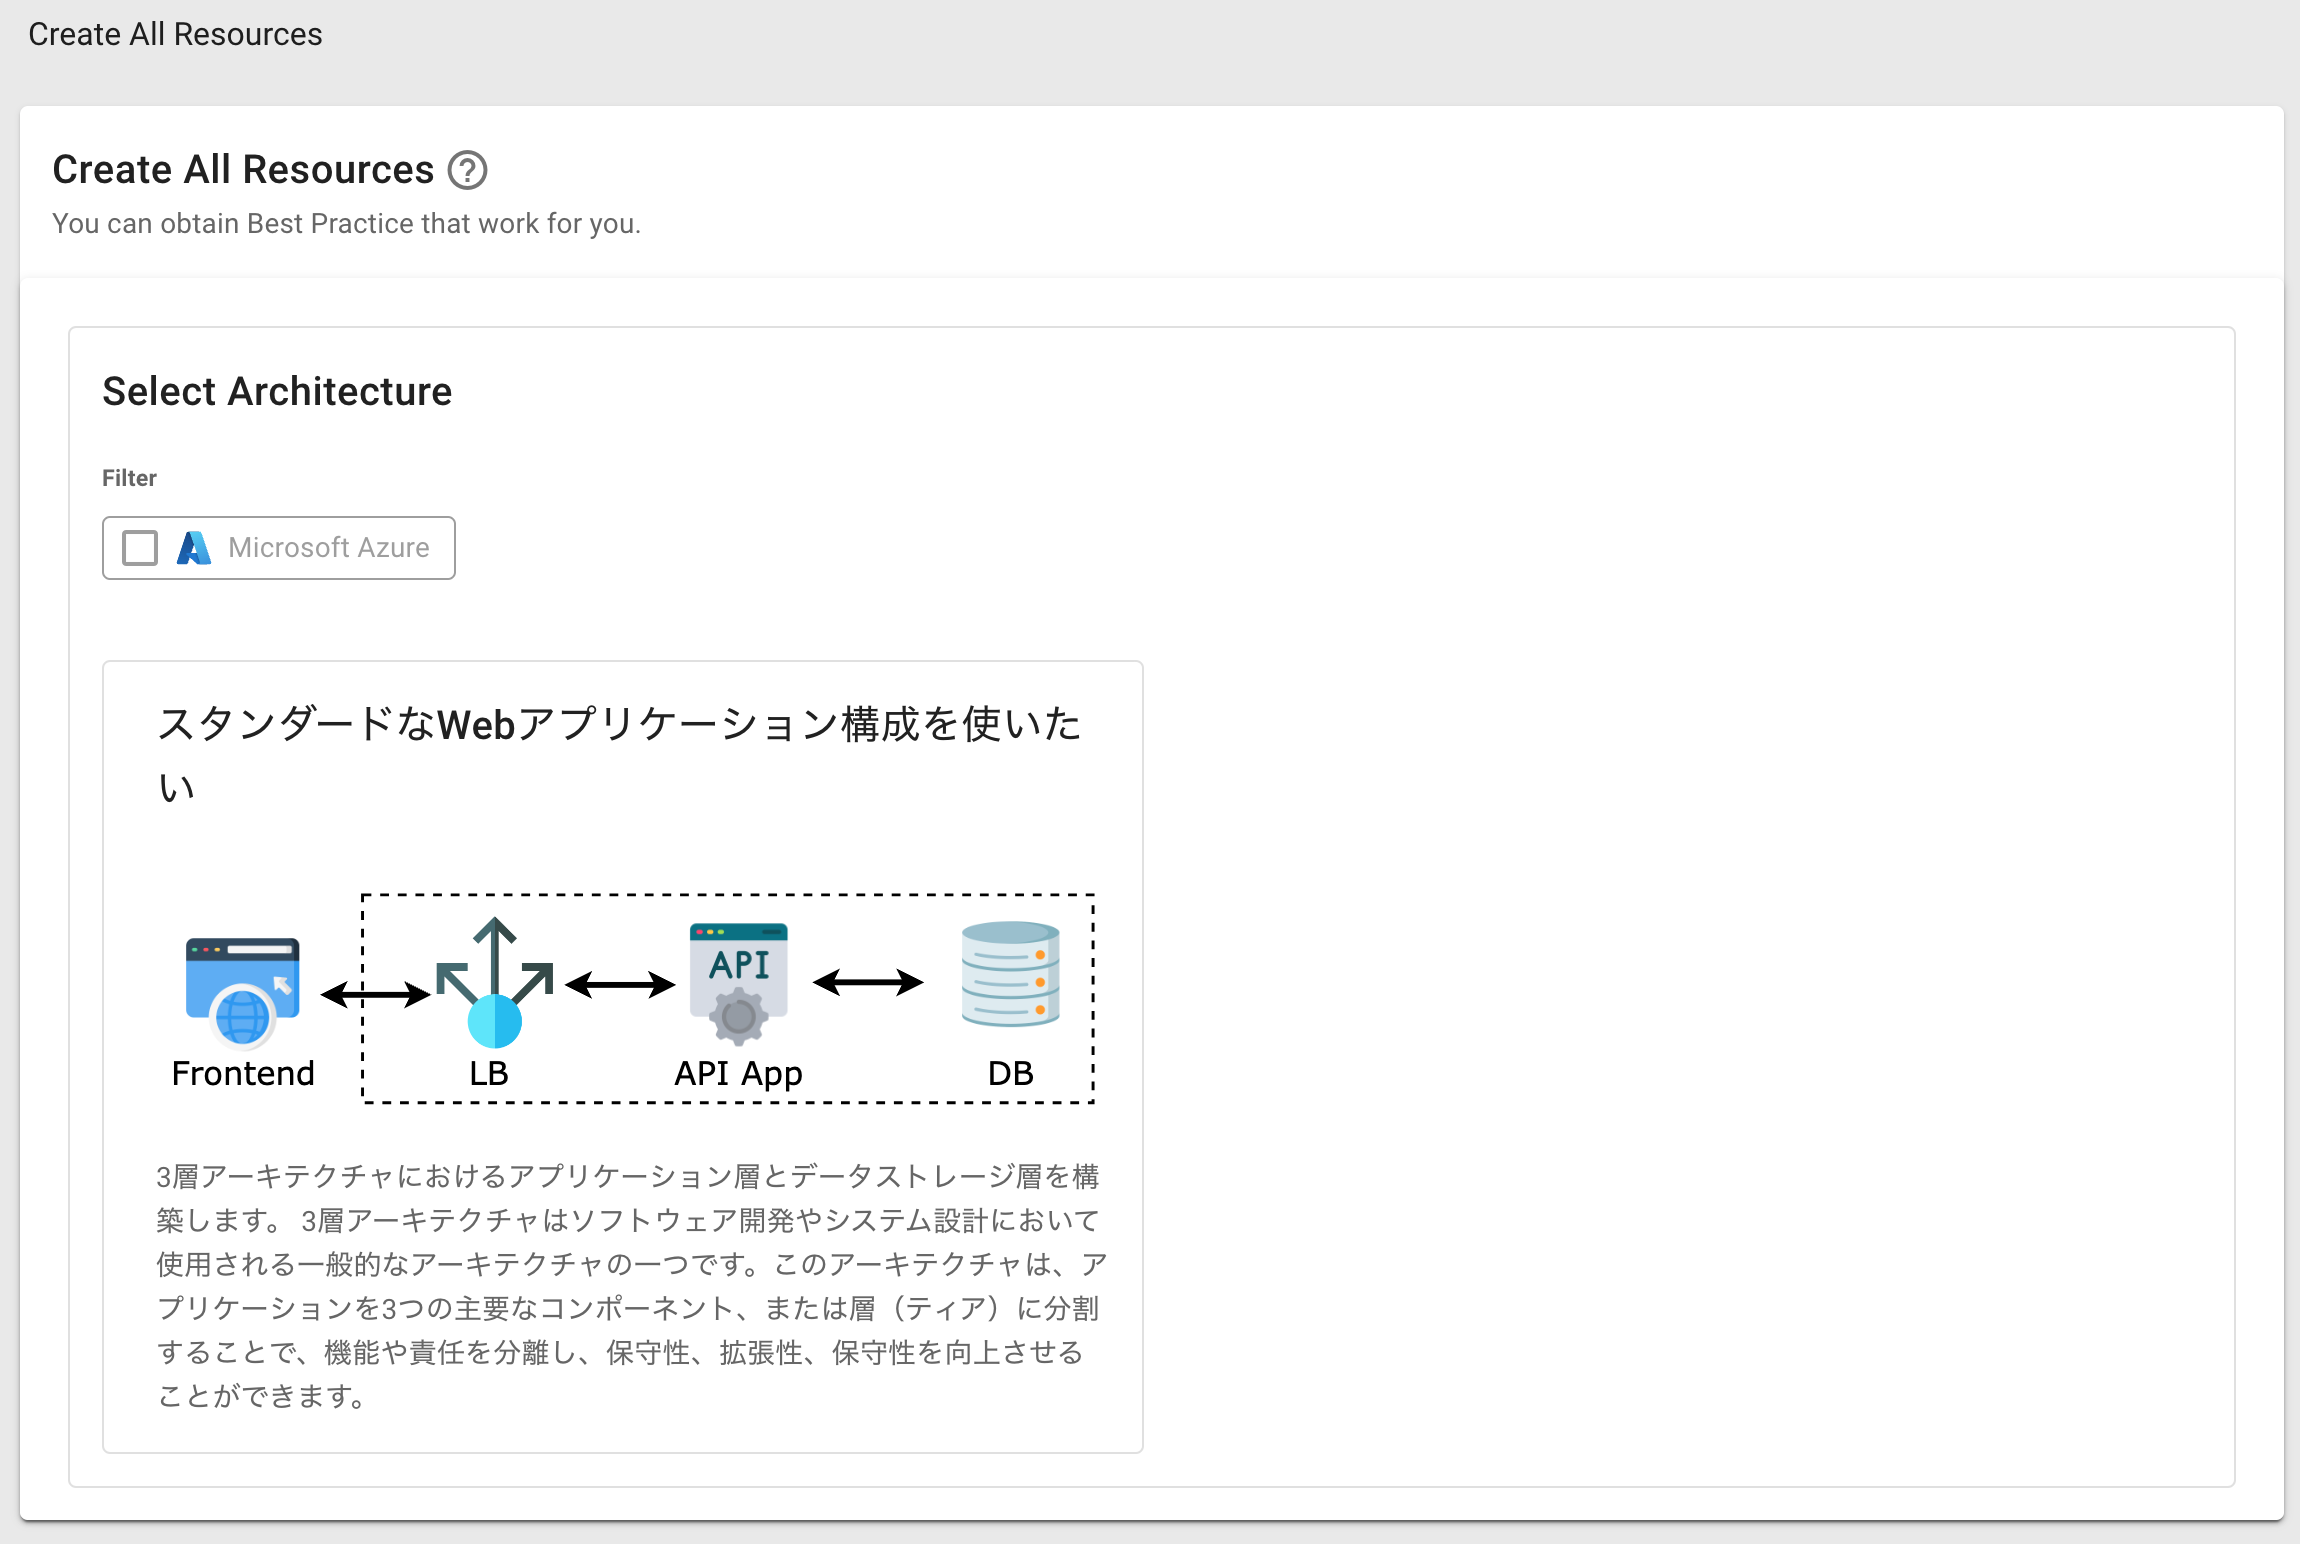Click the Filter label

pyautogui.click(x=129, y=478)
